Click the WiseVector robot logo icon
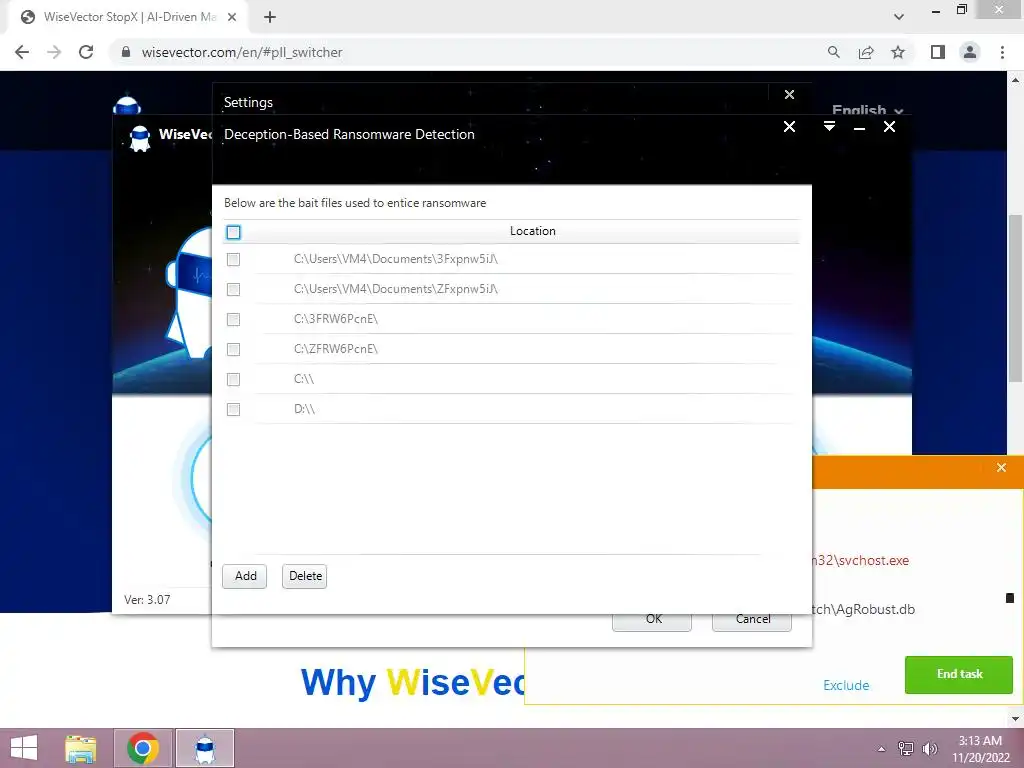Screen dimensions: 1024x768 click(x=140, y=138)
